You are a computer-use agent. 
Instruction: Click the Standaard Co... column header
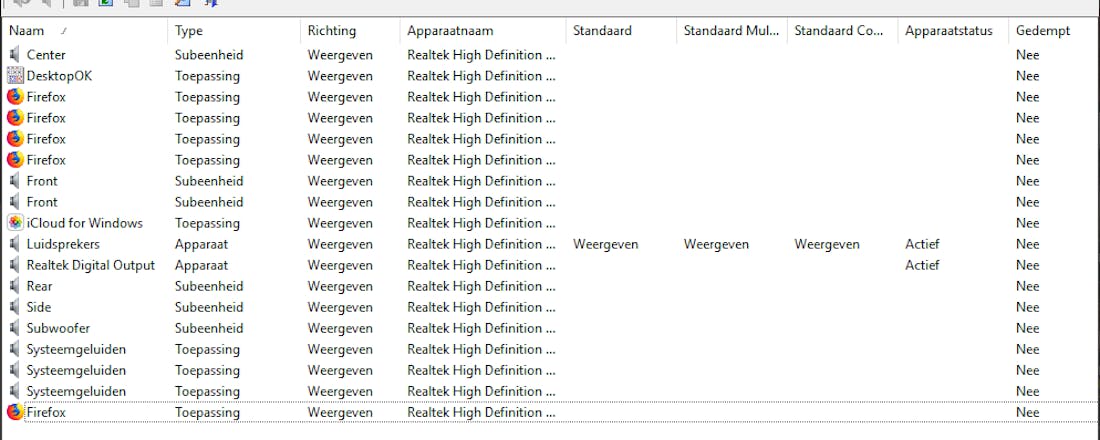[843, 31]
